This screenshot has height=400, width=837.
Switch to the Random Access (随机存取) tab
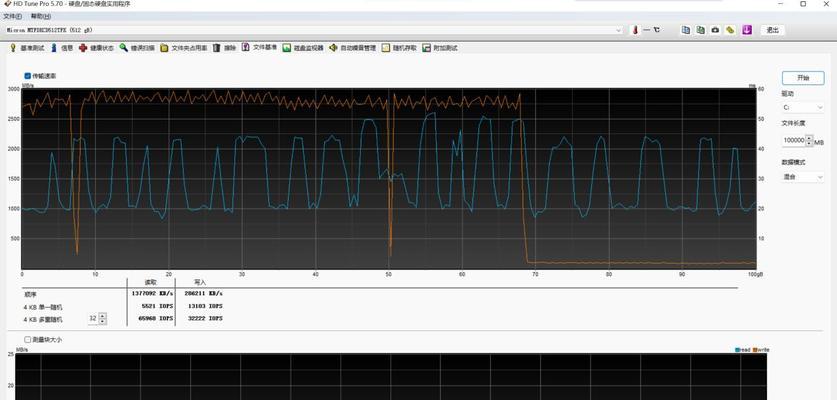pyautogui.click(x=399, y=48)
